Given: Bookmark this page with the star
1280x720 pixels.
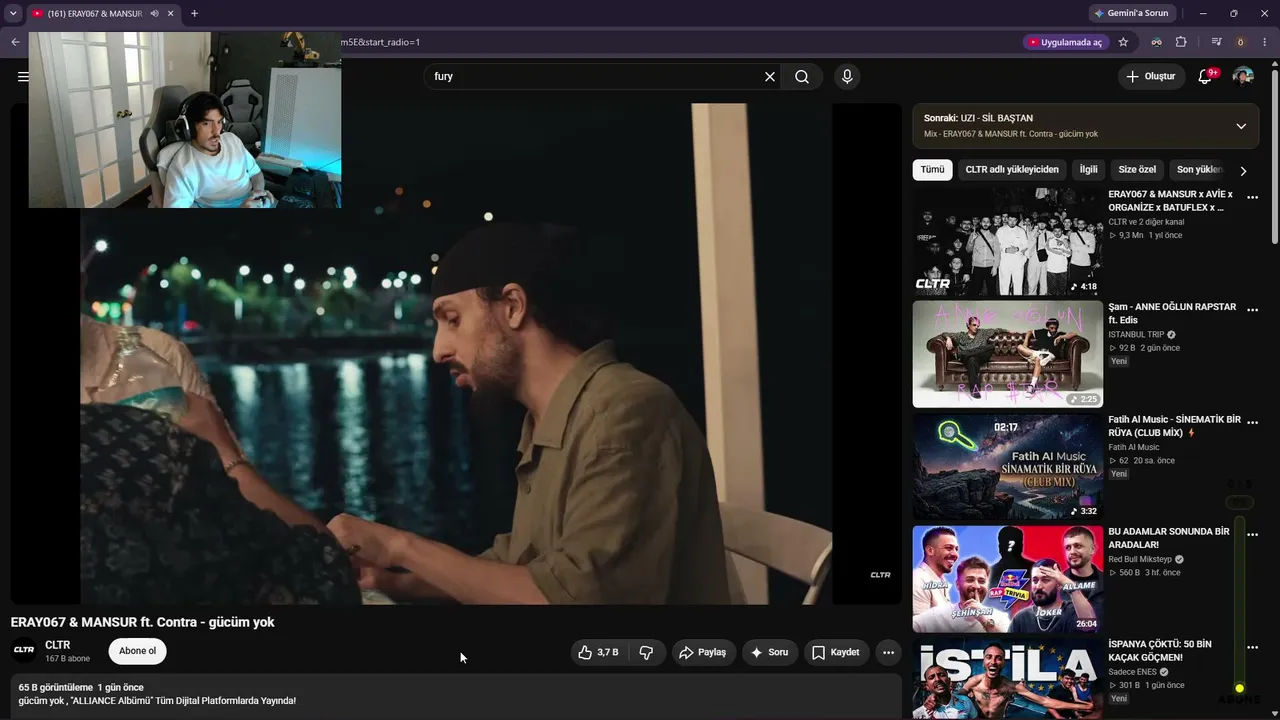Looking at the screenshot, I should coord(1123,42).
